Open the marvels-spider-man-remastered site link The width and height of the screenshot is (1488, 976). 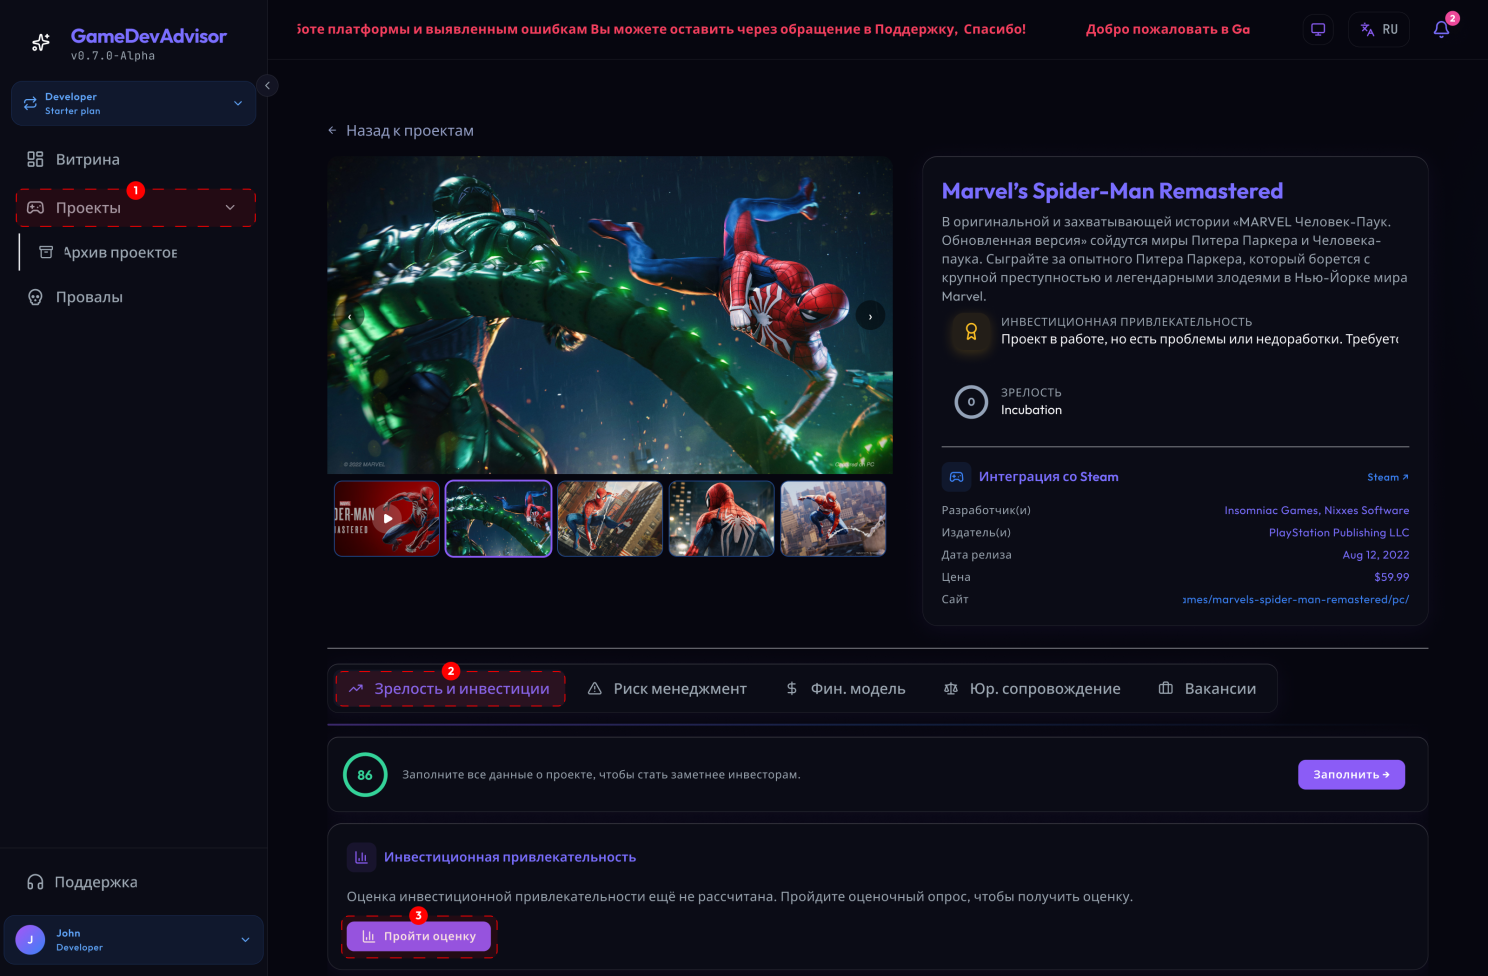pyautogui.click(x=1296, y=600)
